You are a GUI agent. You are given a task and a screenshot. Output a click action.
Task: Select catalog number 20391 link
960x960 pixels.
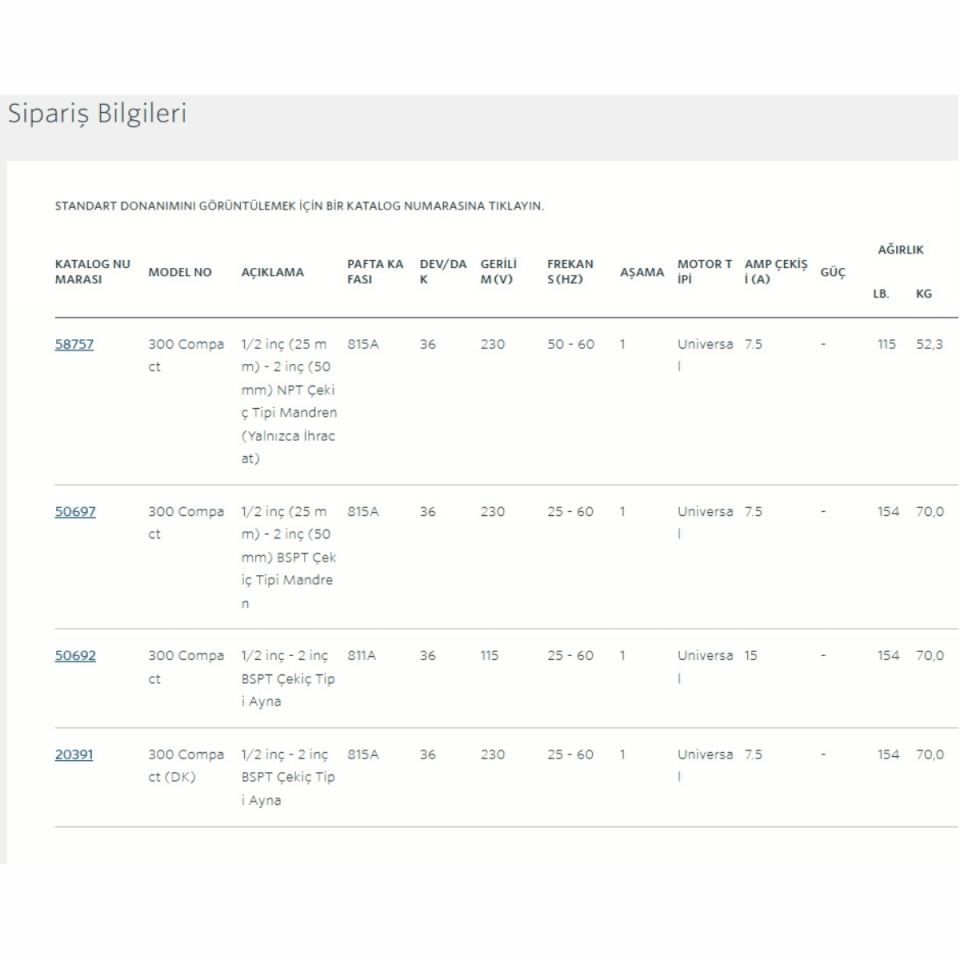(x=74, y=754)
